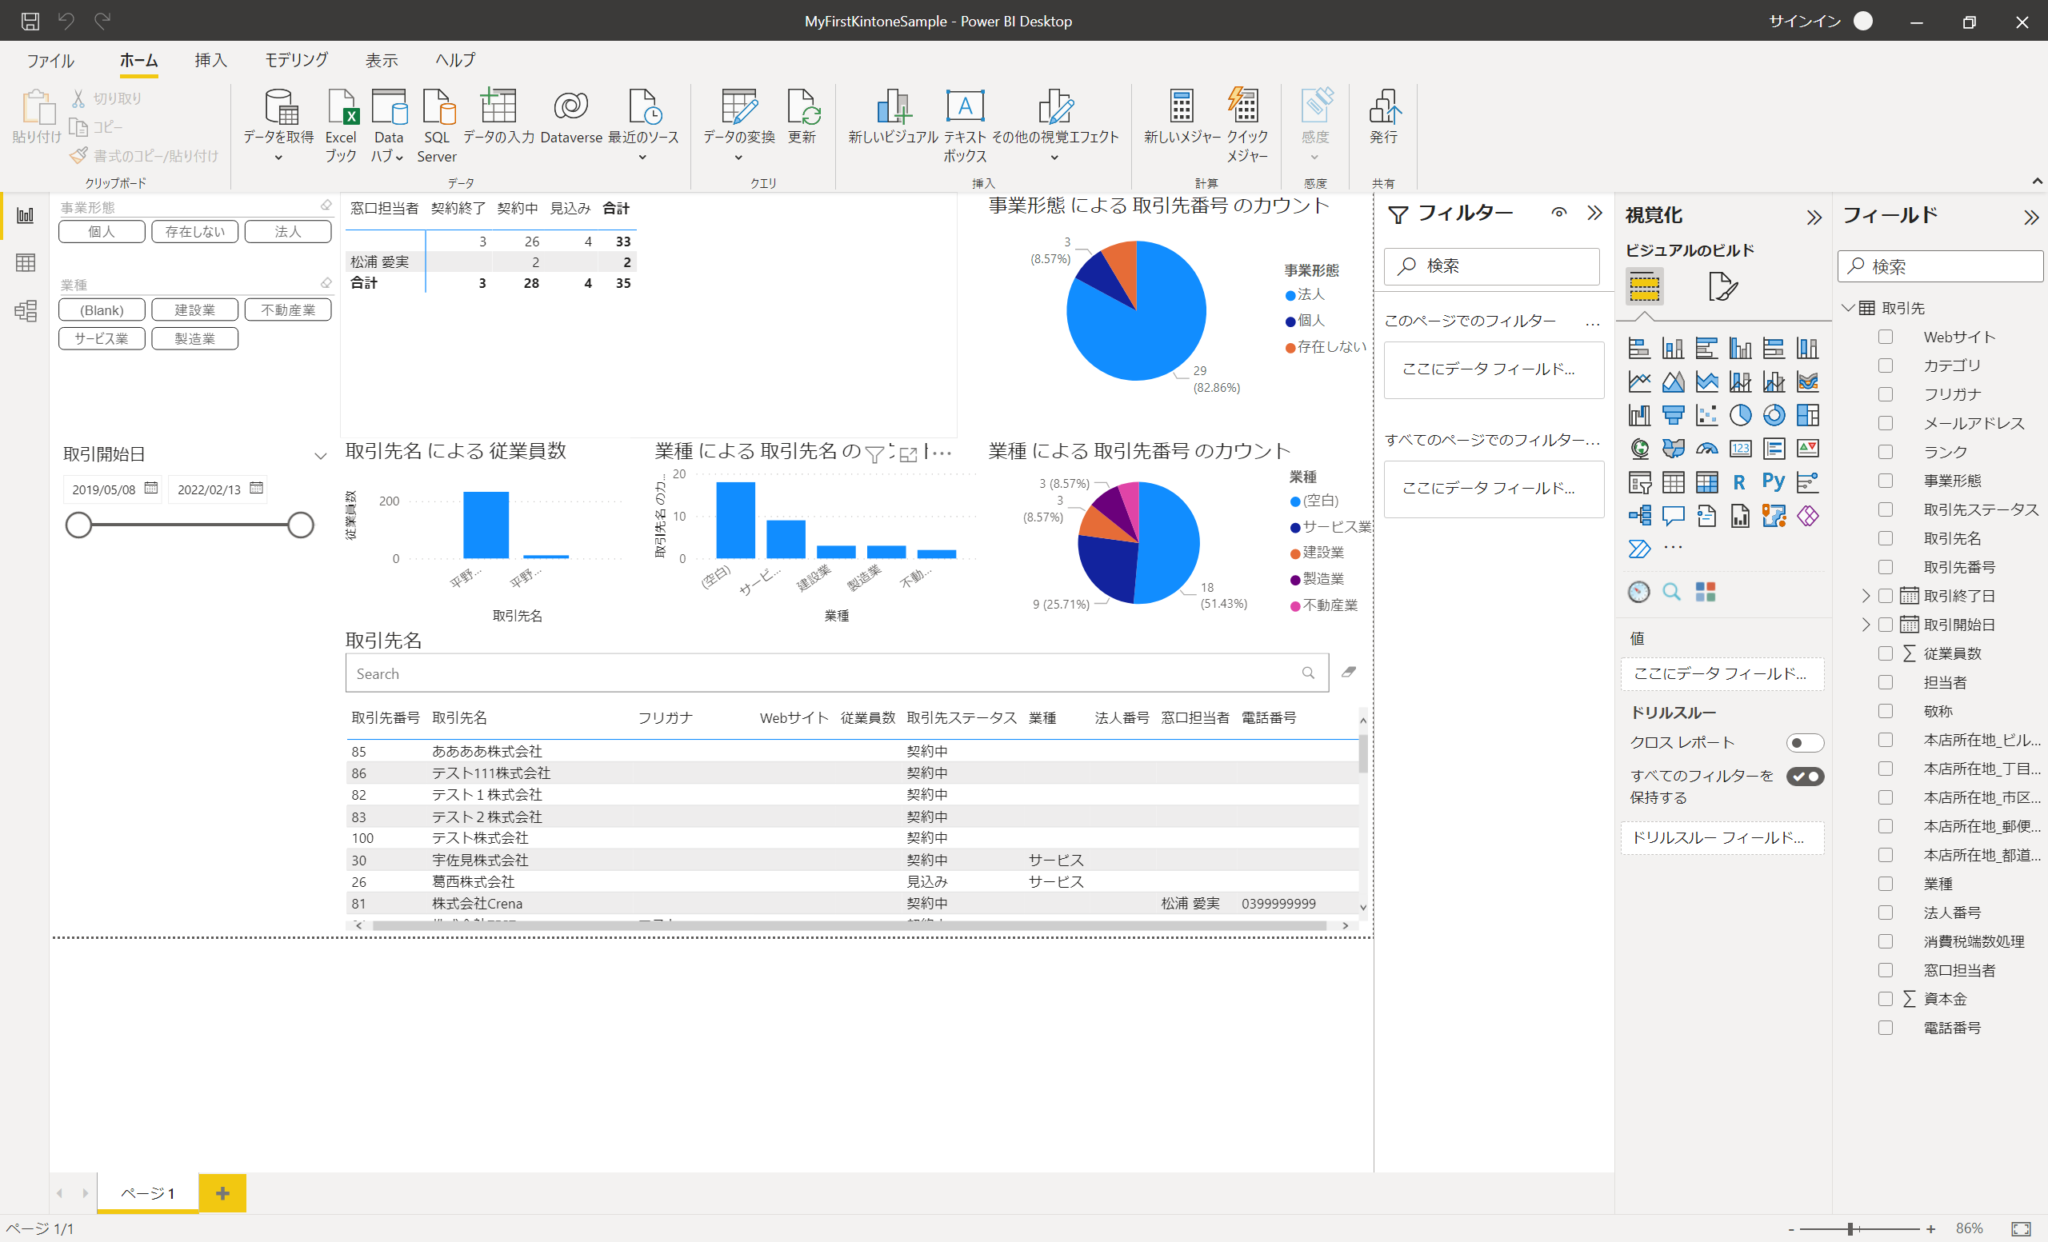
Task: Disable すべてのフィルターを保持する toggle
Action: [x=1805, y=776]
